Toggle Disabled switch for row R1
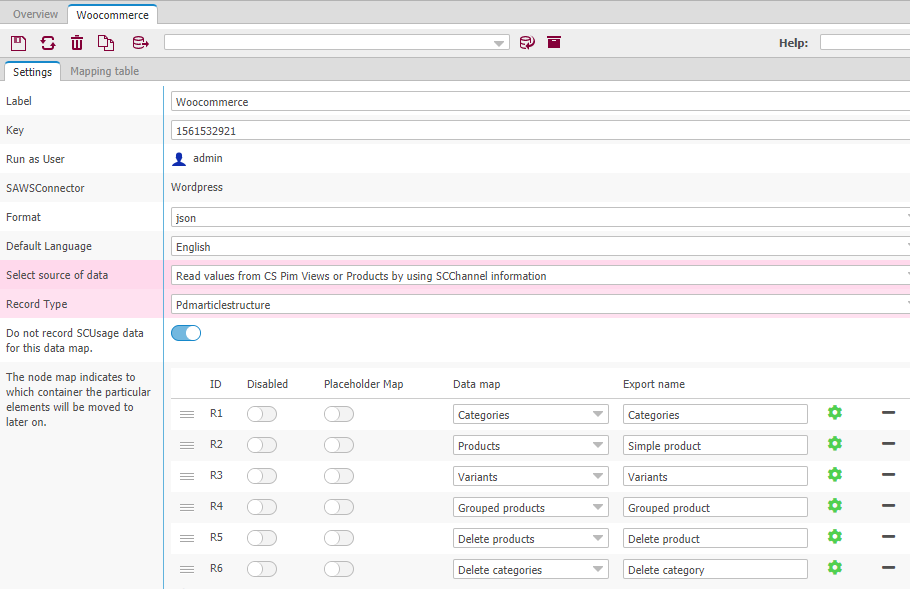Viewport: 910px width, 589px height. 262,414
